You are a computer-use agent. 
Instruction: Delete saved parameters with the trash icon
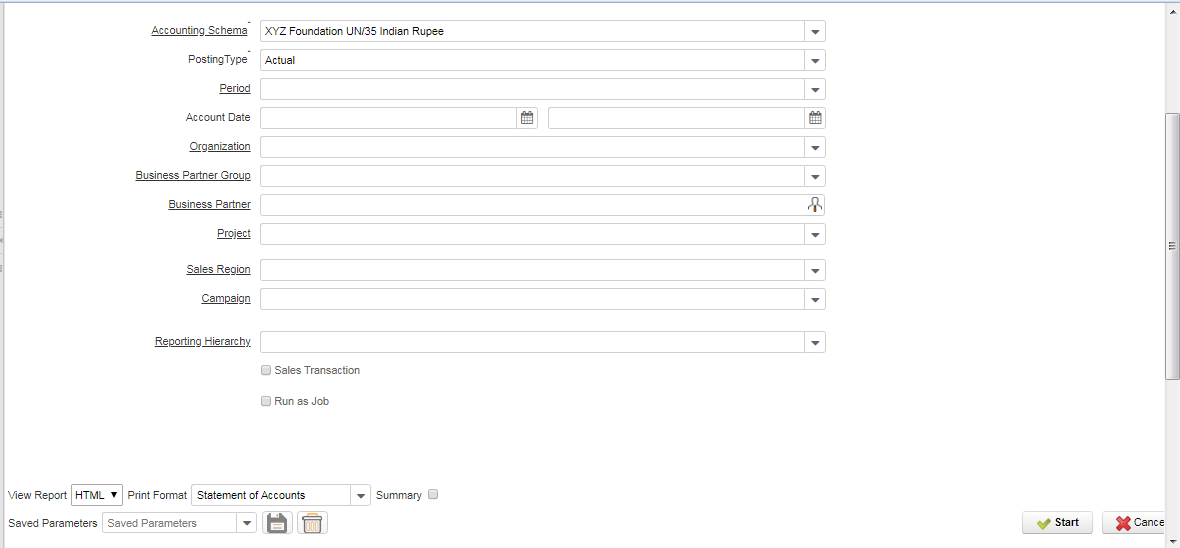point(312,522)
